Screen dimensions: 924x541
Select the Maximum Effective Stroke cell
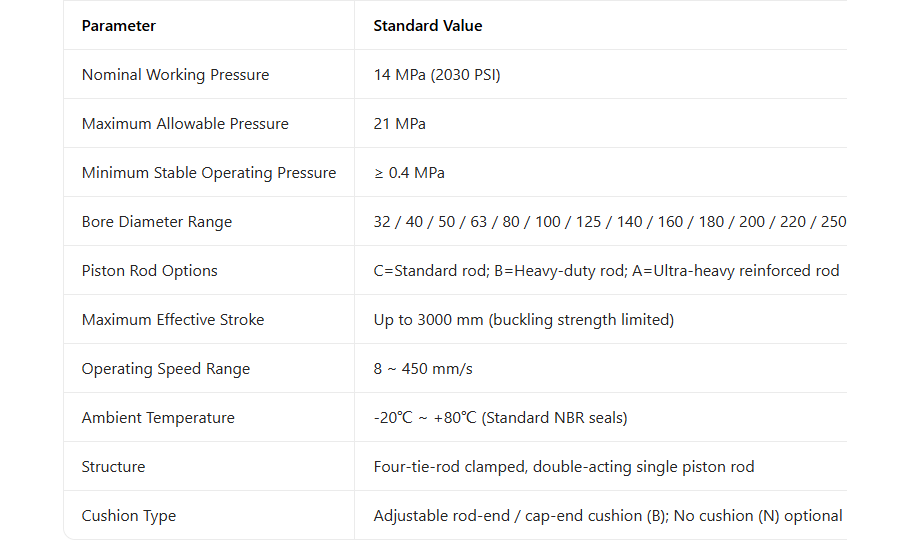tap(173, 320)
